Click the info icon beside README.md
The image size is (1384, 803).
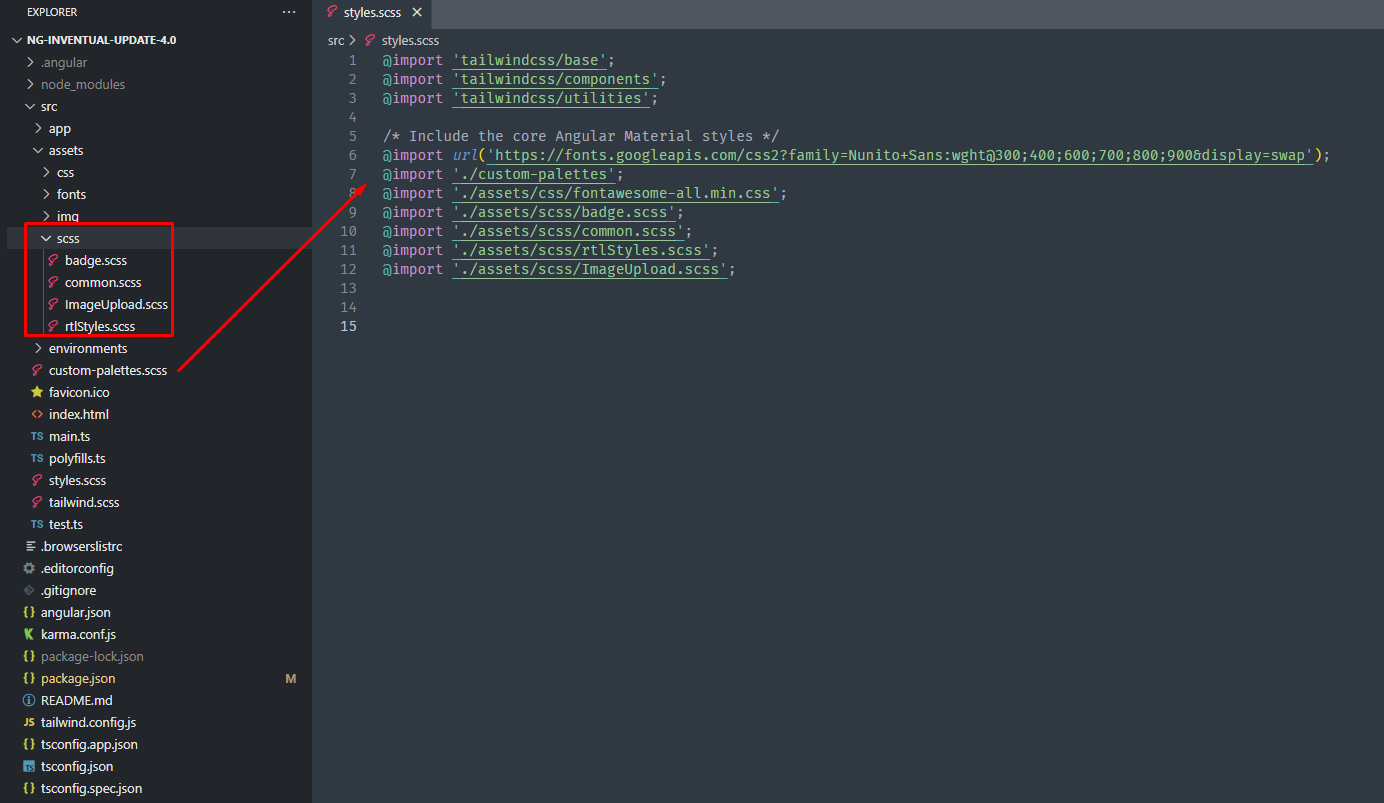(30, 700)
